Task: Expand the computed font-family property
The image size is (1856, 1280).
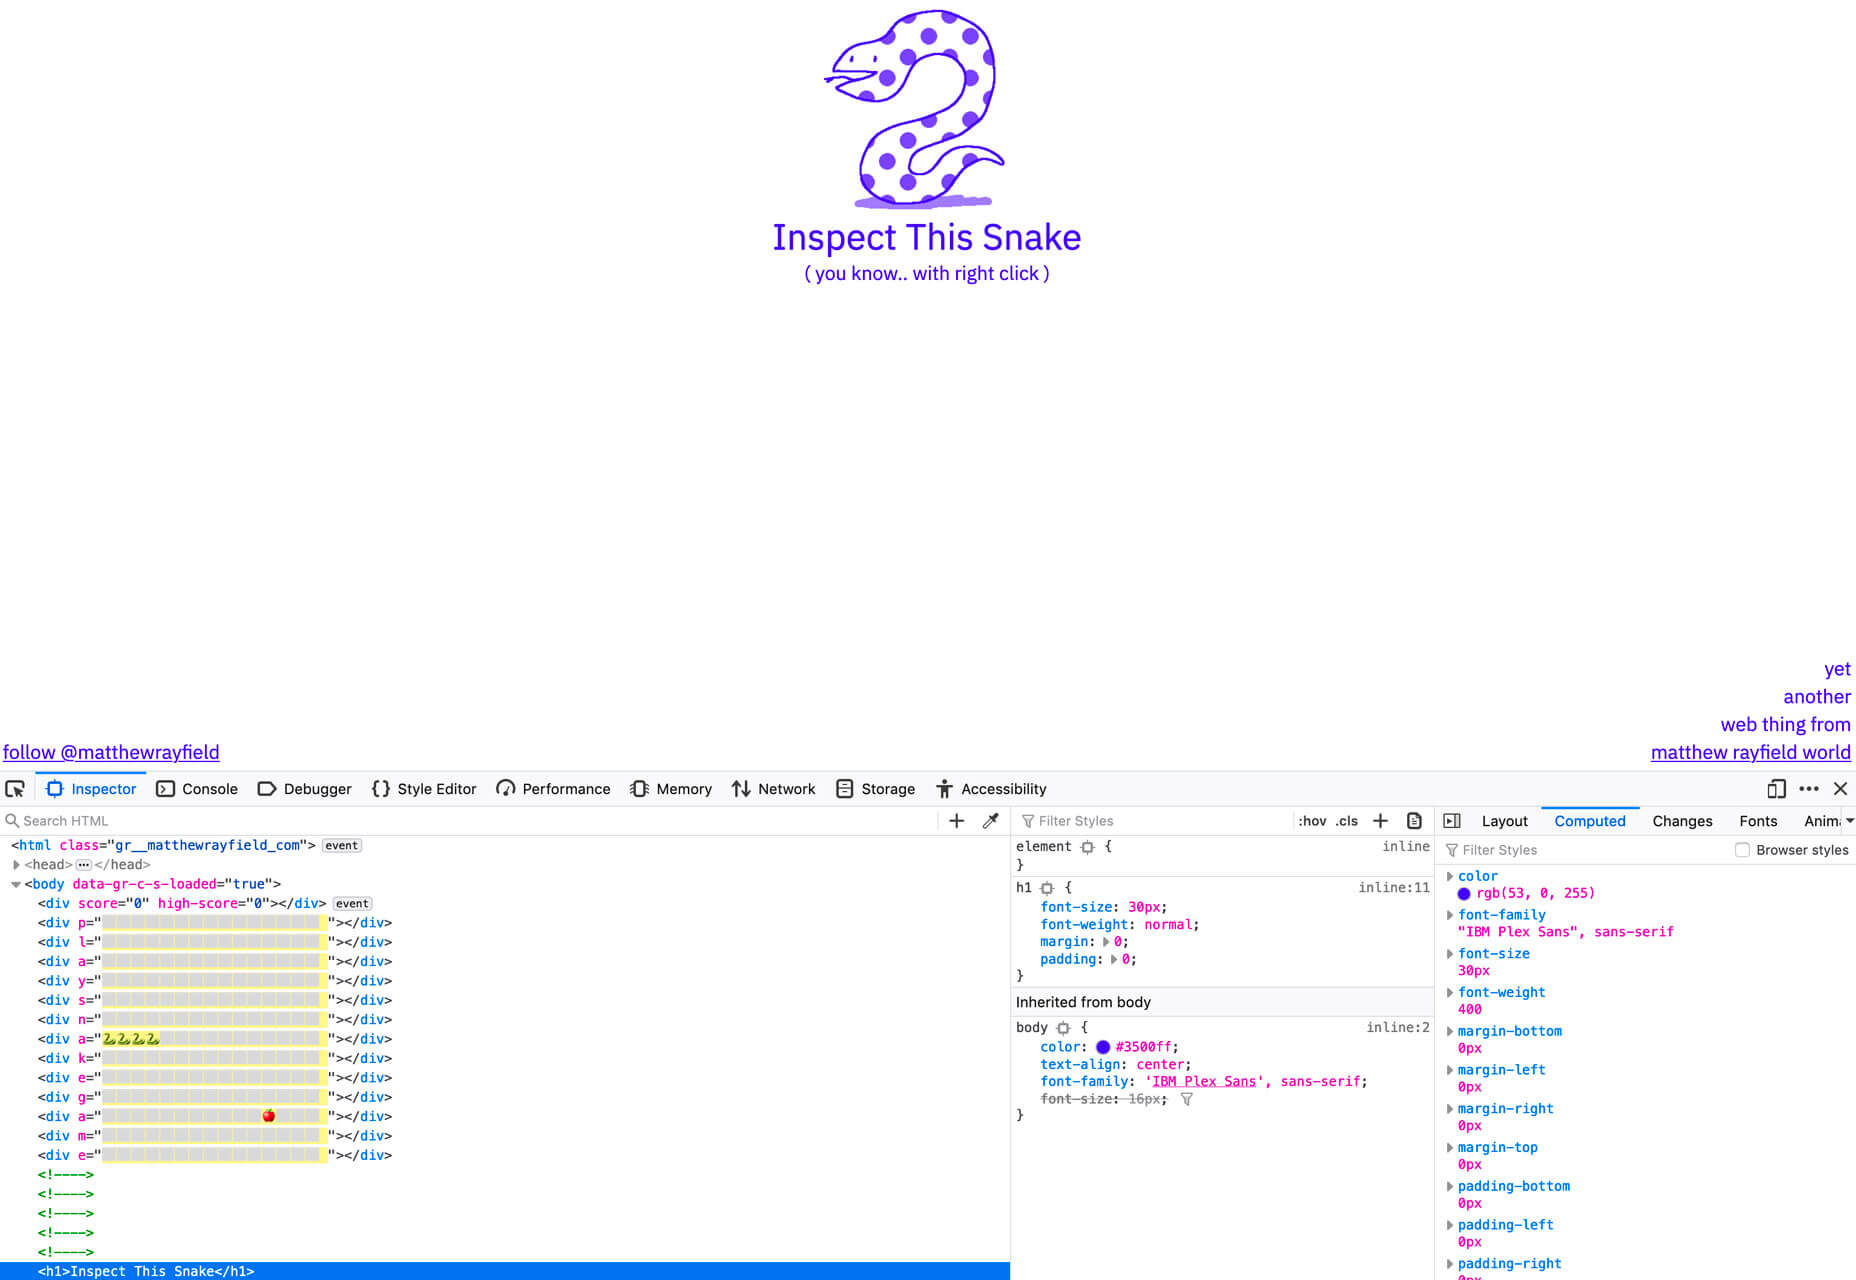Action: (x=1450, y=915)
